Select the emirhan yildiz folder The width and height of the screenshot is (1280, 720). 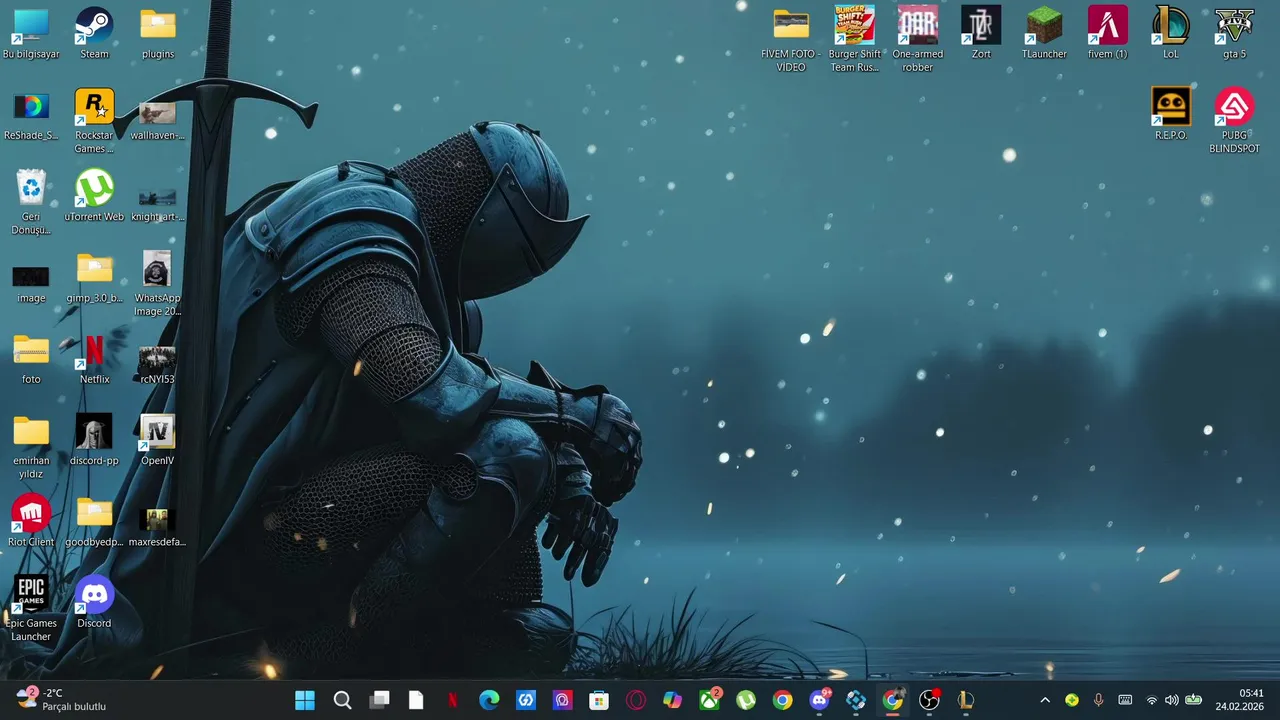click(31, 447)
